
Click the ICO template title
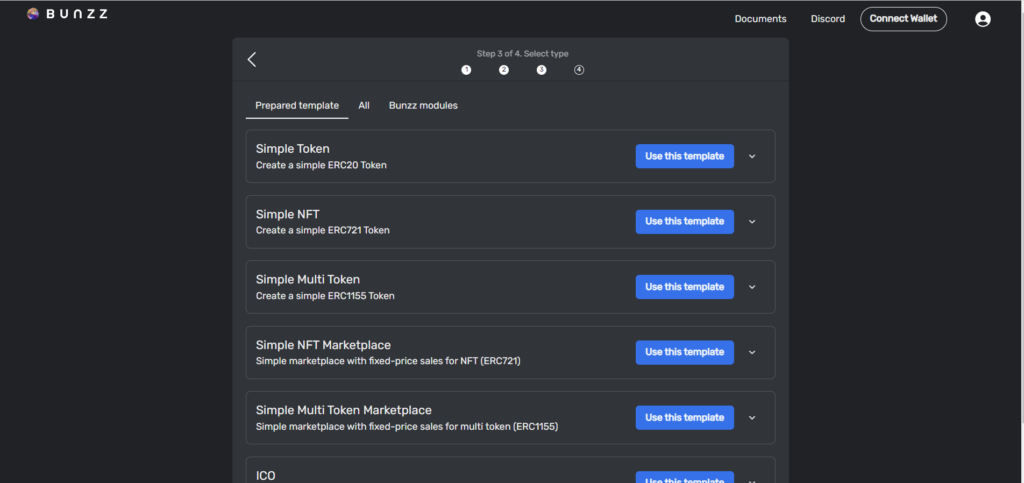coord(266,475)
